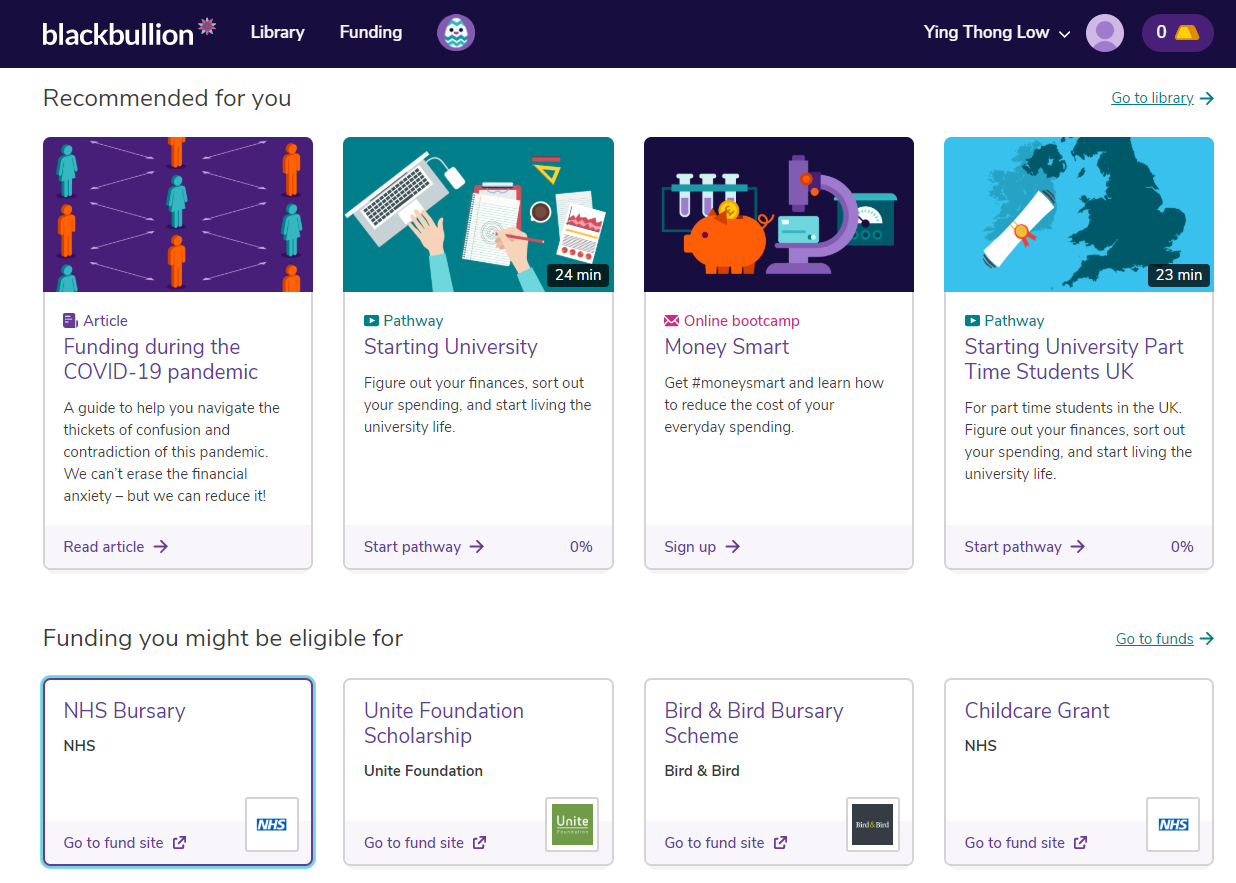The image size is (1236, 883).
Task: Click external link icon on Unite Foundation card
Action: [x=480, y=843]
